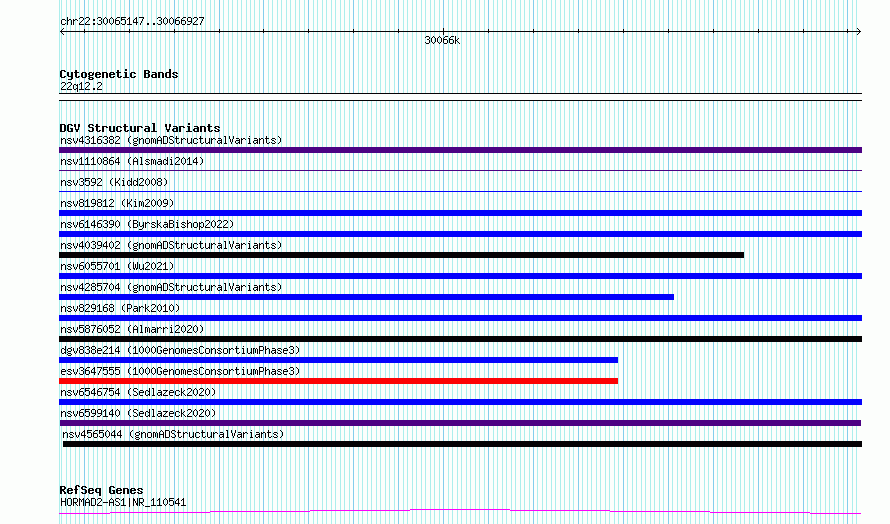
Task: Click the black nsv4565044 variant bar
Action: (x=462, y=444)
